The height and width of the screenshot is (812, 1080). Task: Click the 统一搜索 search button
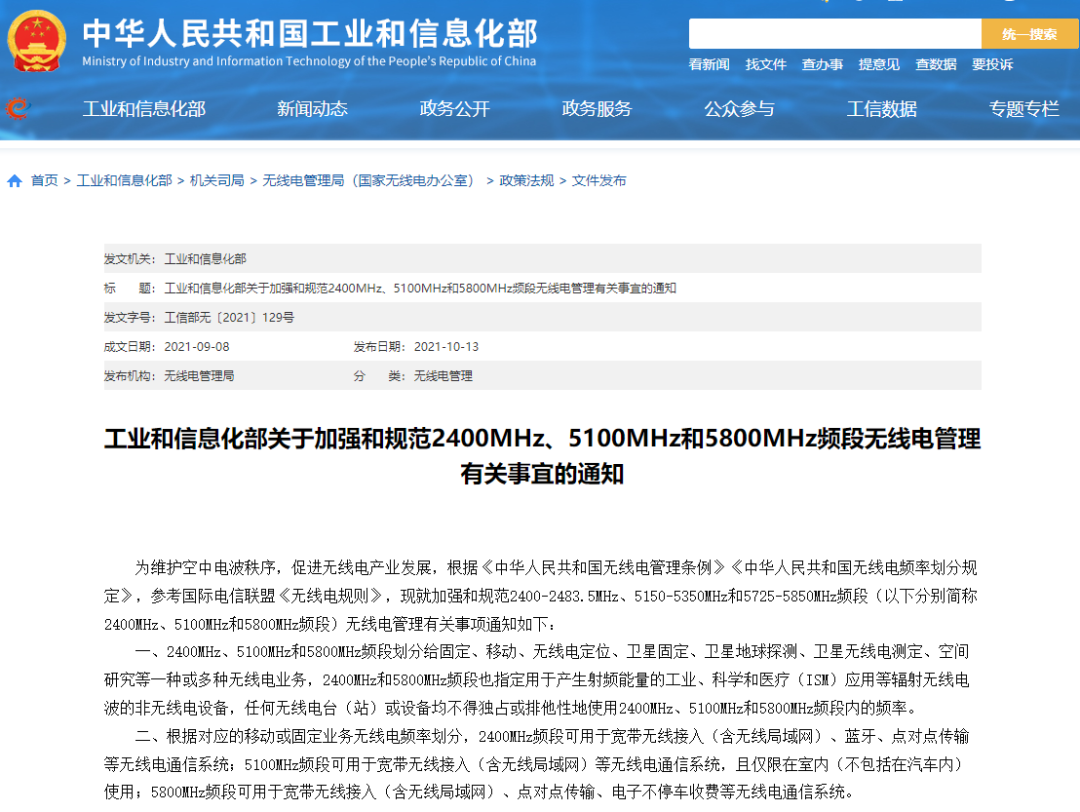tap(1030, 34)
